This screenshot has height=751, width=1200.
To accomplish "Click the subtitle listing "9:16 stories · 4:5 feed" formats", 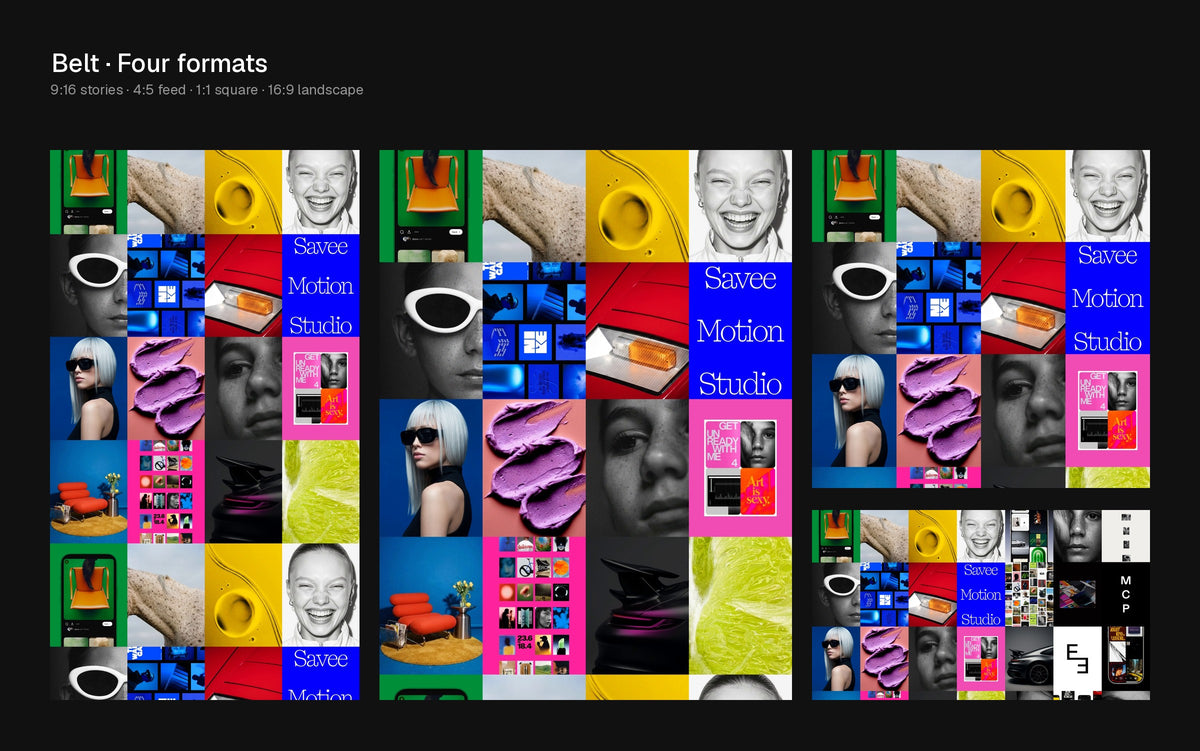I will (207, 90).
